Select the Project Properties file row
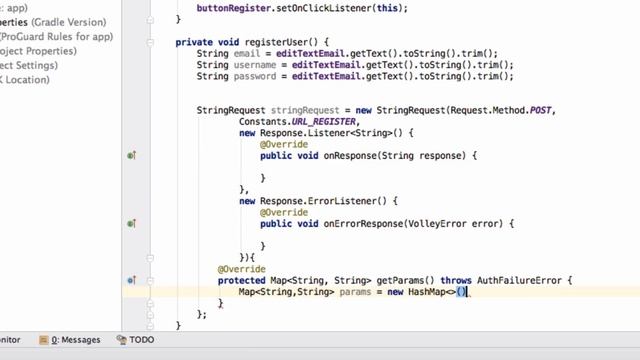The height and width of the screenshot is (360, 640). click(38, 51)
